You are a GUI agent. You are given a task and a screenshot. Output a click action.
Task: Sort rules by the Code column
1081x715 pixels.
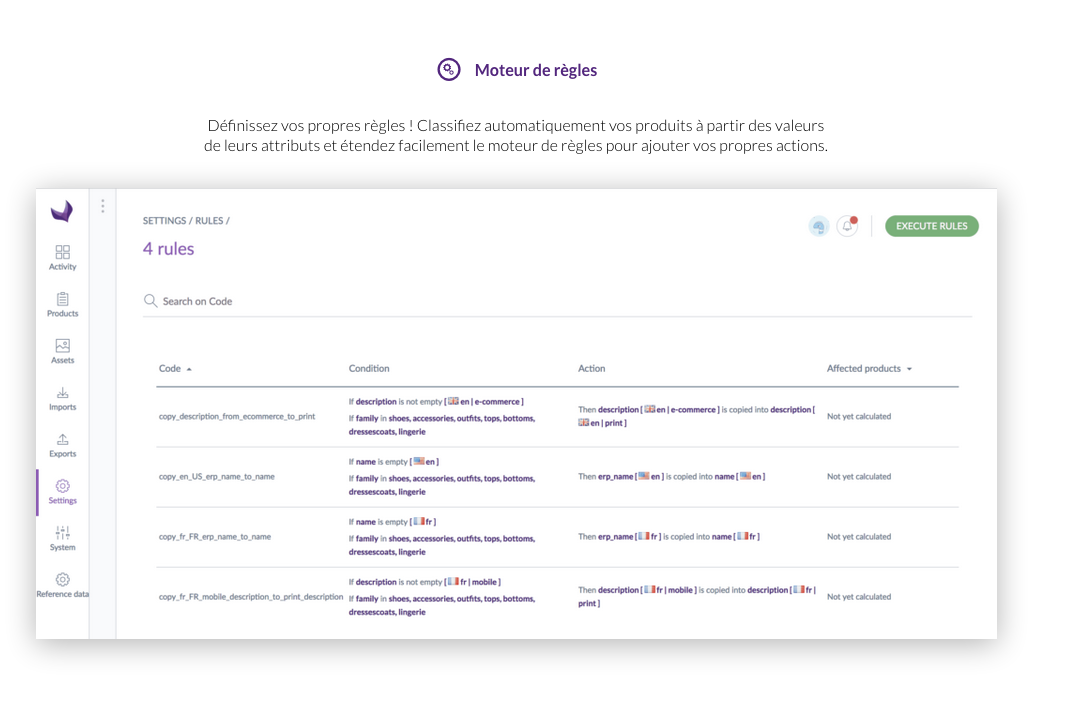coord(170,369)
